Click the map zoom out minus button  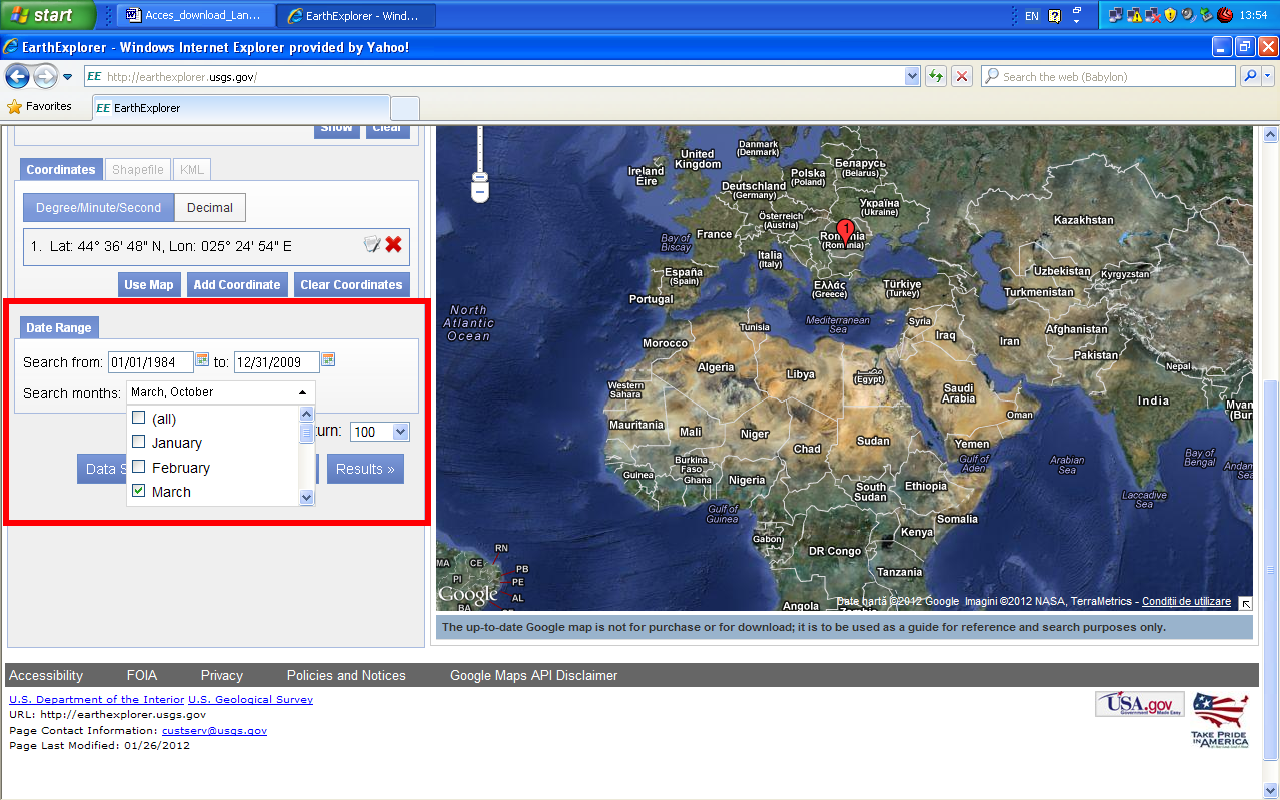[479, 190]
